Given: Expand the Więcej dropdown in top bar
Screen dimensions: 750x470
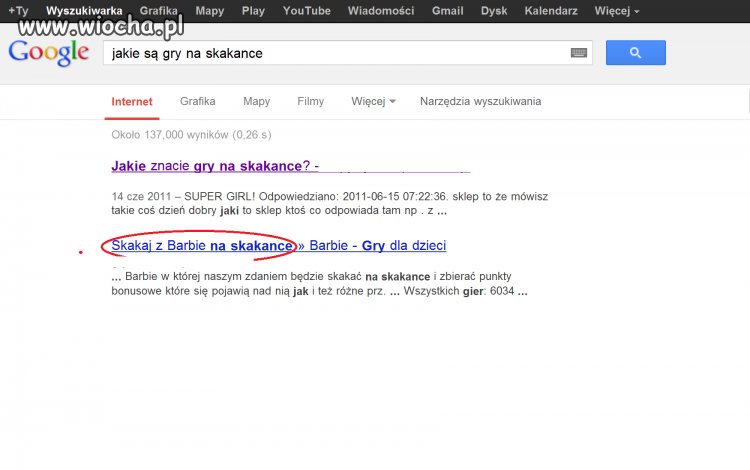Looking at the screenshot, I should click(x=617, y=11).
